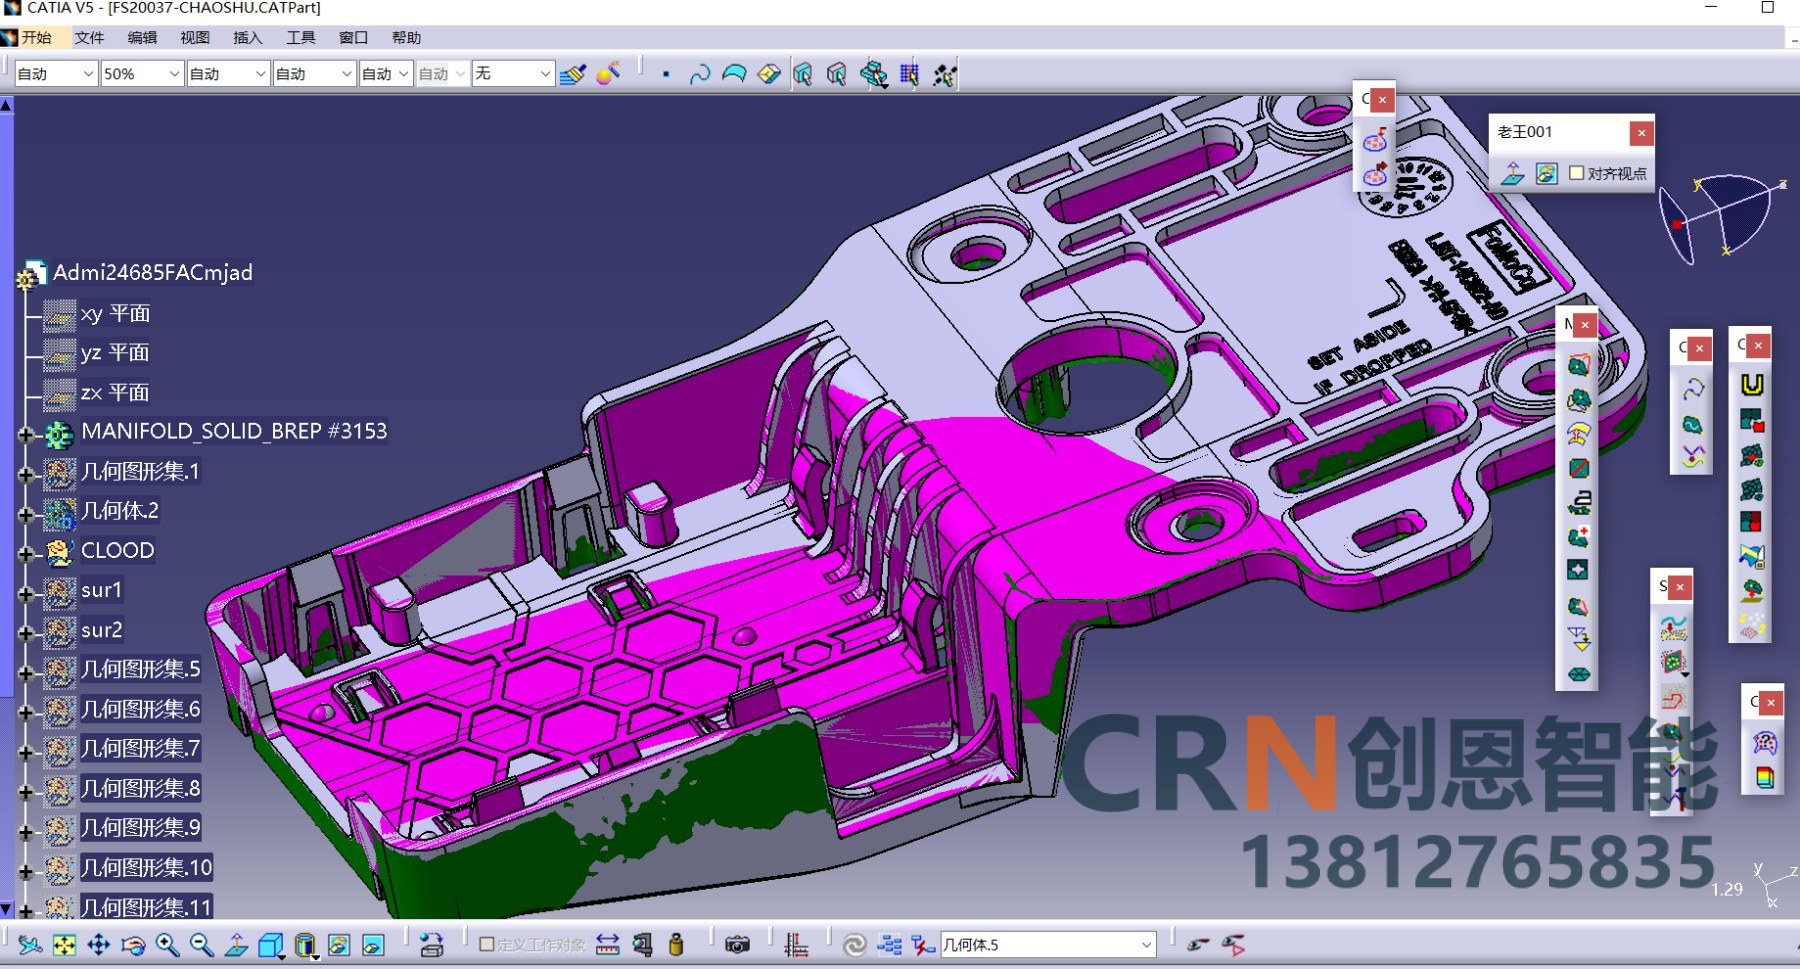
Task: Select 几何图形集.10 in the tree
Action: tap(147, 867)
